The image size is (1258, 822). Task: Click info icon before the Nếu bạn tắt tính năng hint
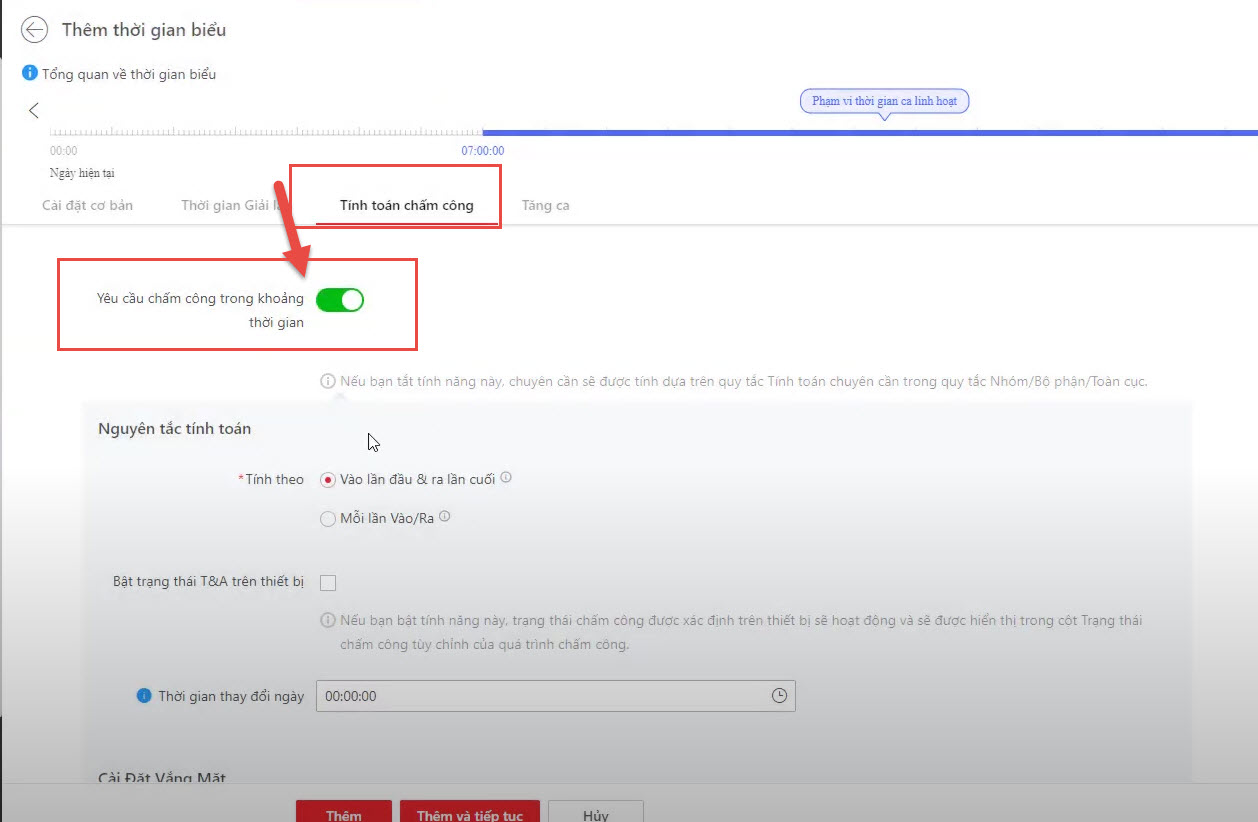tap(327, 381)
